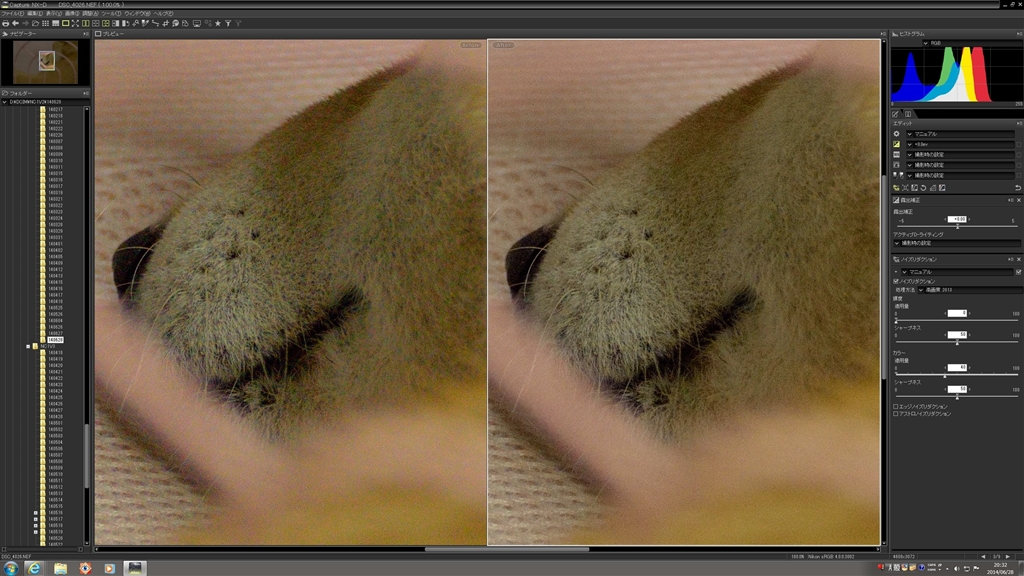Click the rotate-reset icon in edit tool row

coord(923,188)
